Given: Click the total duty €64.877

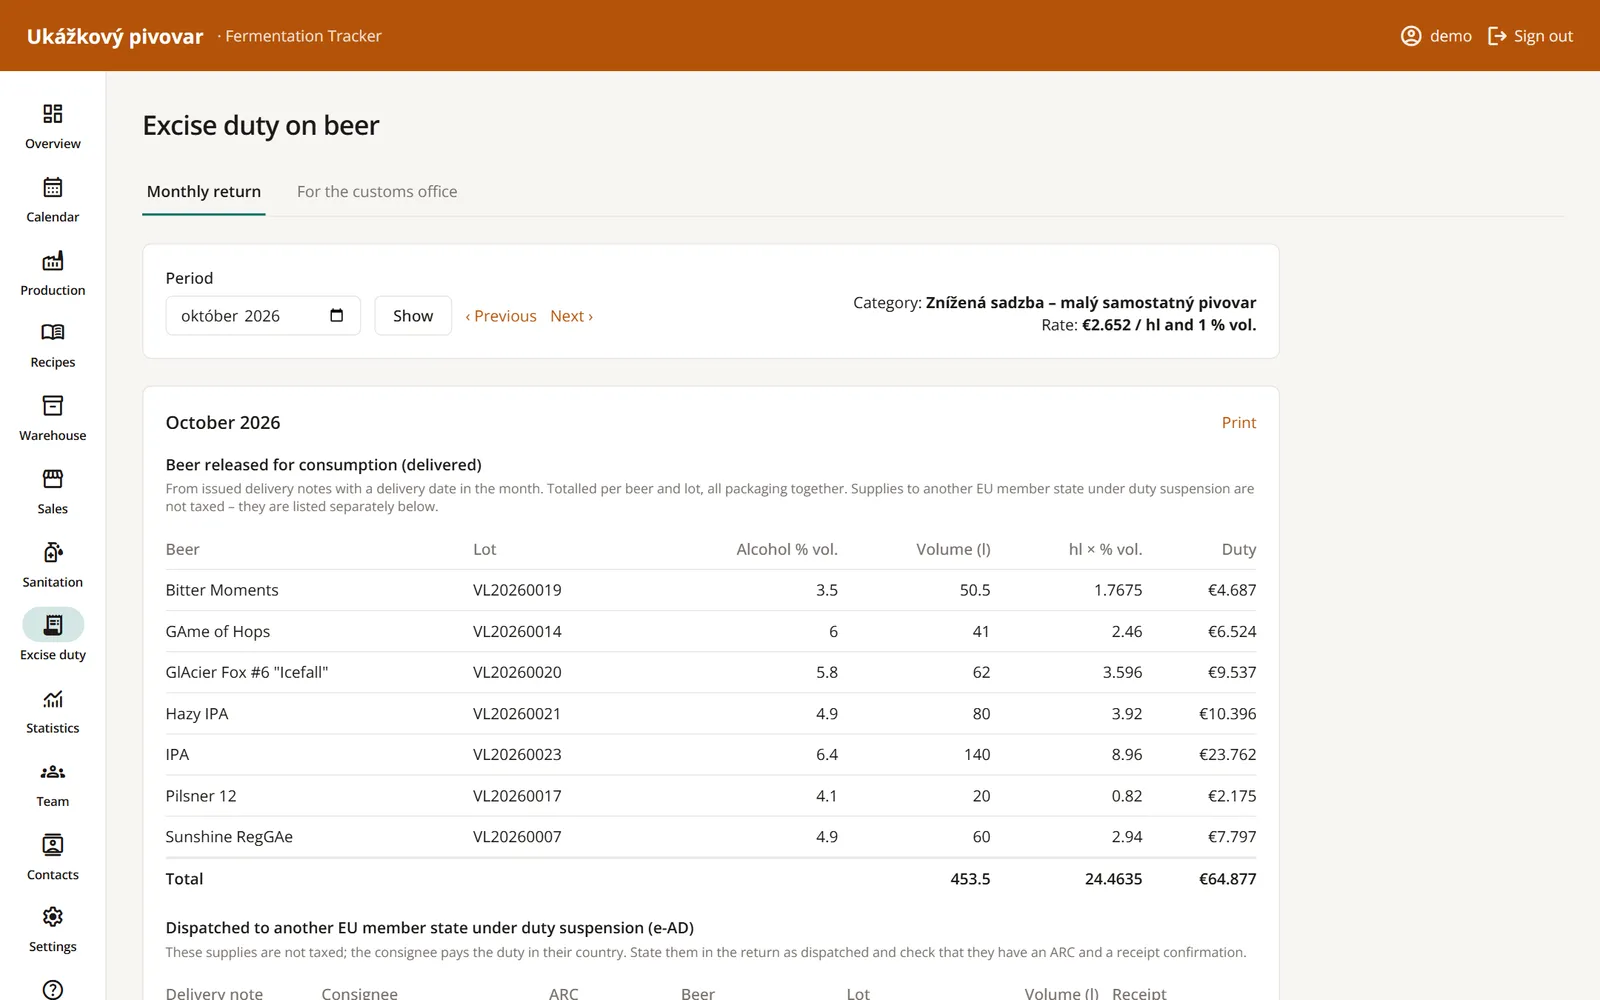Looking at the screenshot, I should tap(1227, 879).
